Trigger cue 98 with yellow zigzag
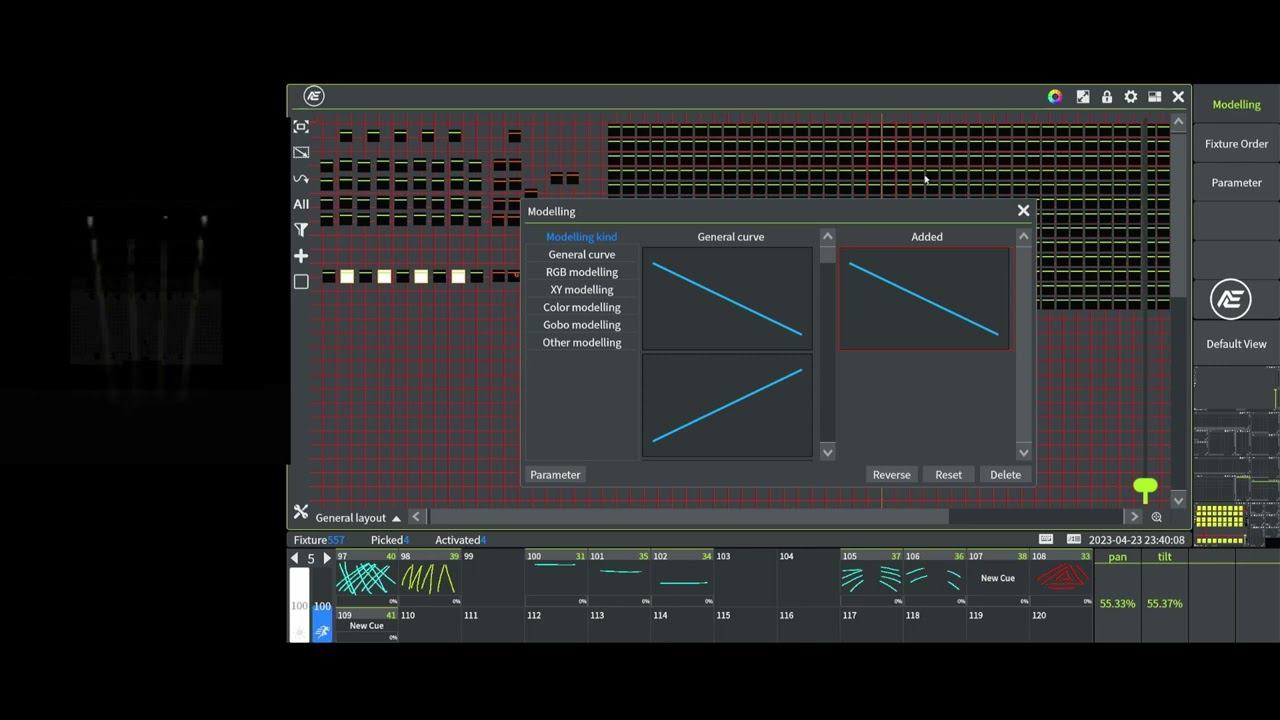 tap(429, 578)
